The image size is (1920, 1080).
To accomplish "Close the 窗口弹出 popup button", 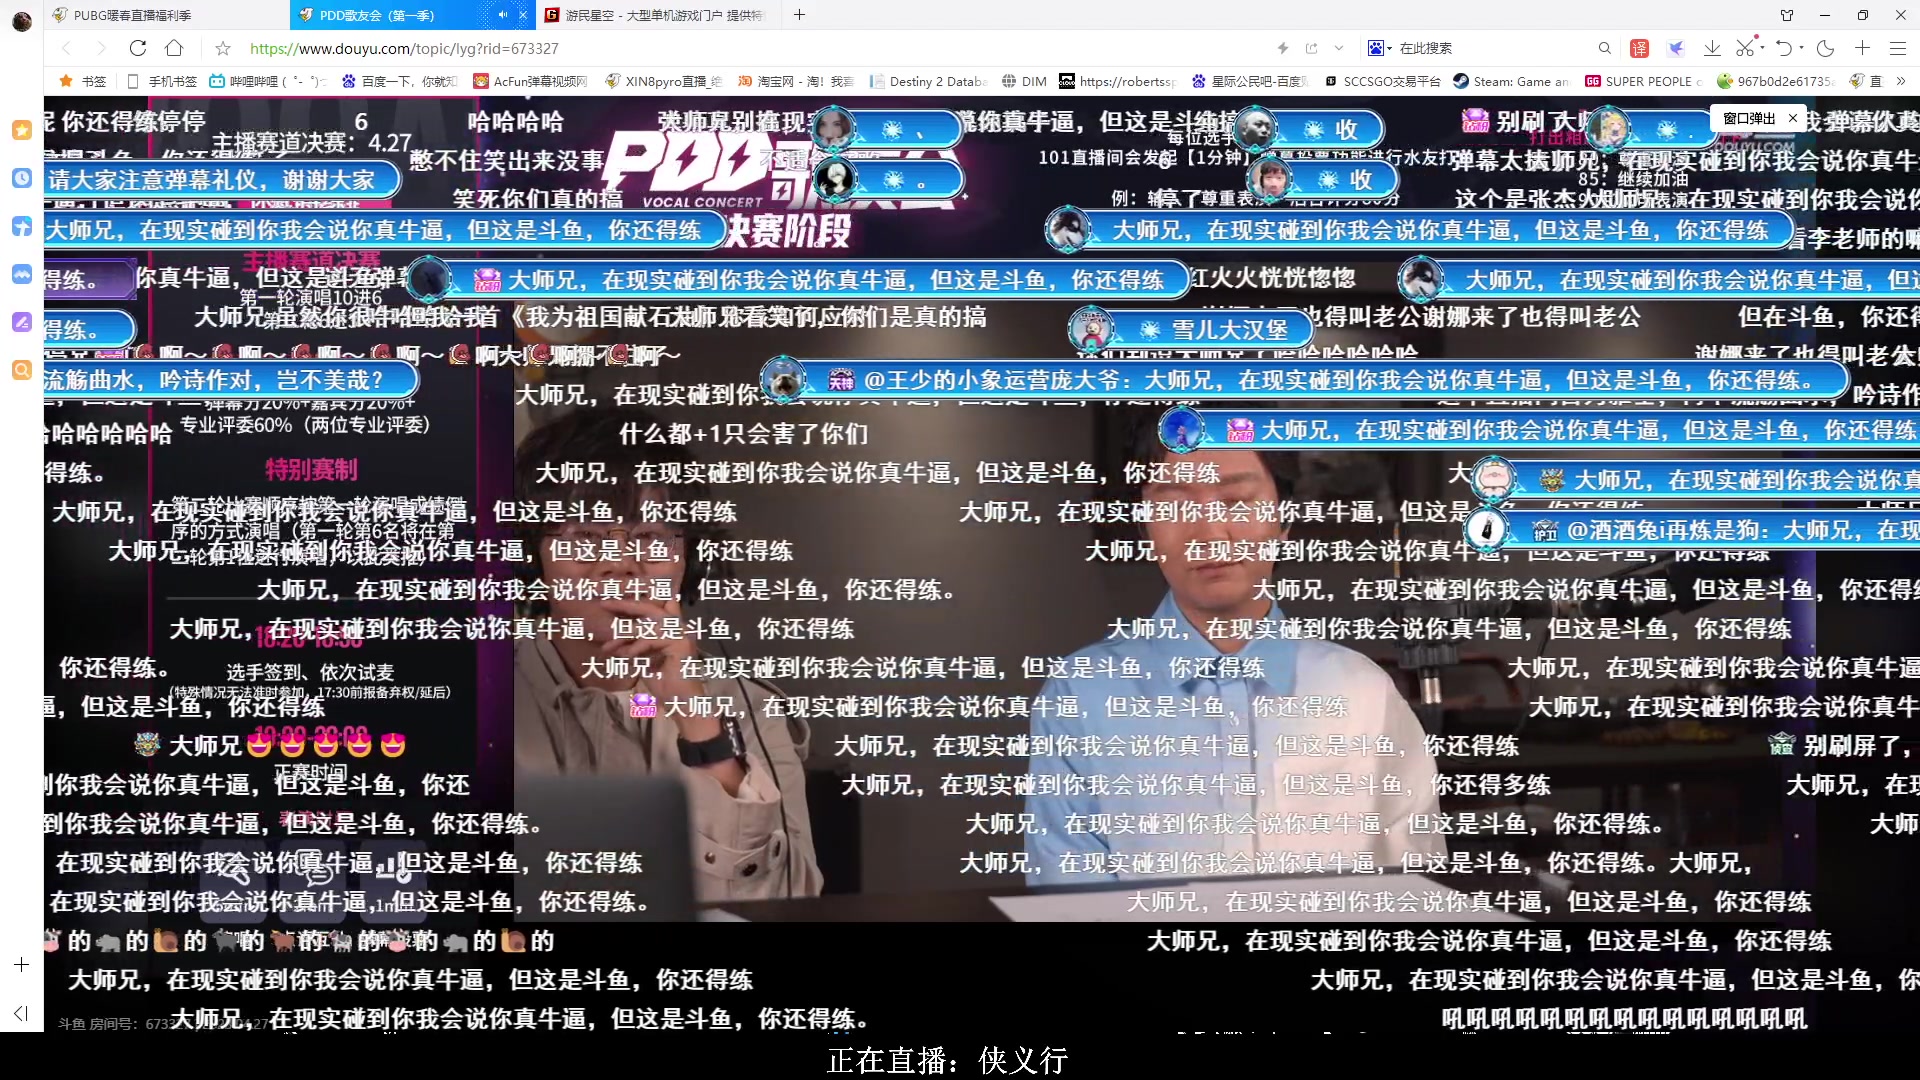I will pos(1793,118).
